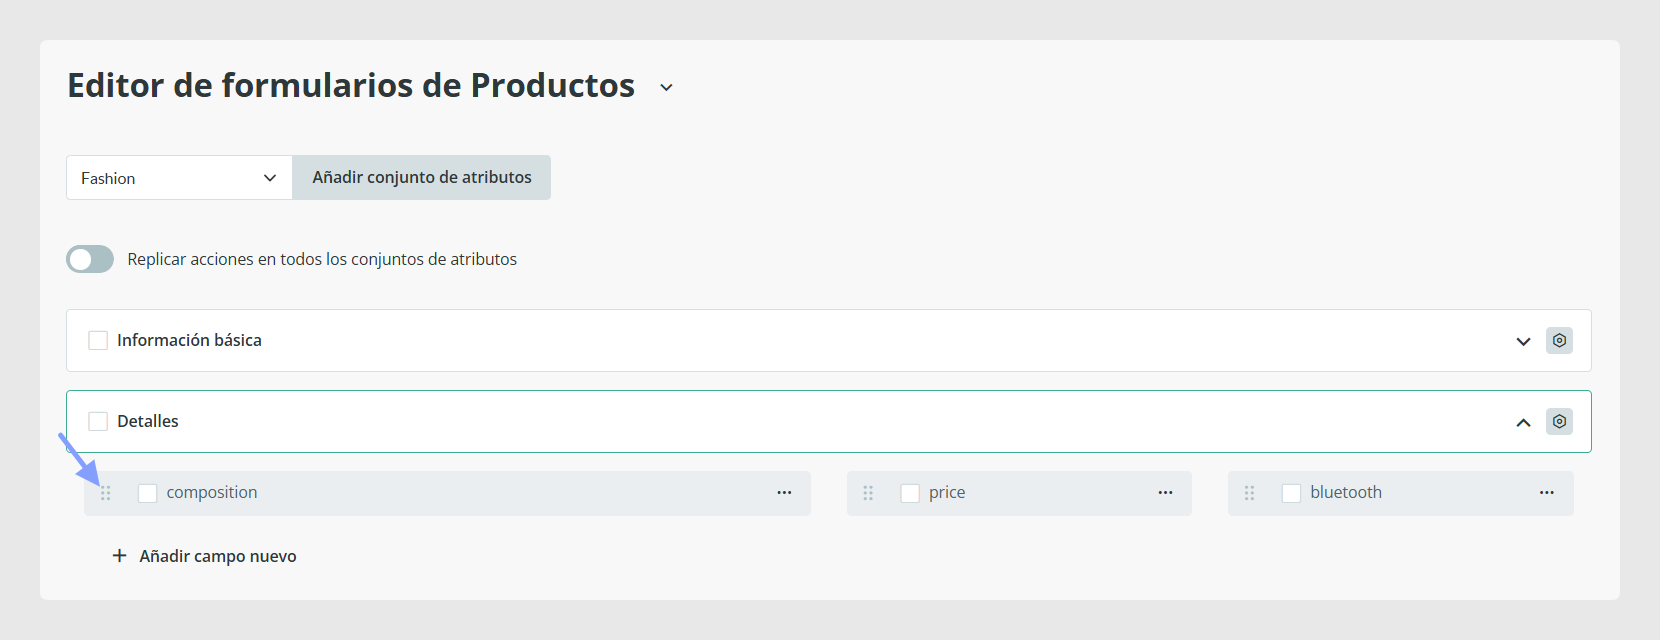Screen dimensions: 1660x640
Task: Expand the Información básica section chevron
Action: click(1523, 342)
